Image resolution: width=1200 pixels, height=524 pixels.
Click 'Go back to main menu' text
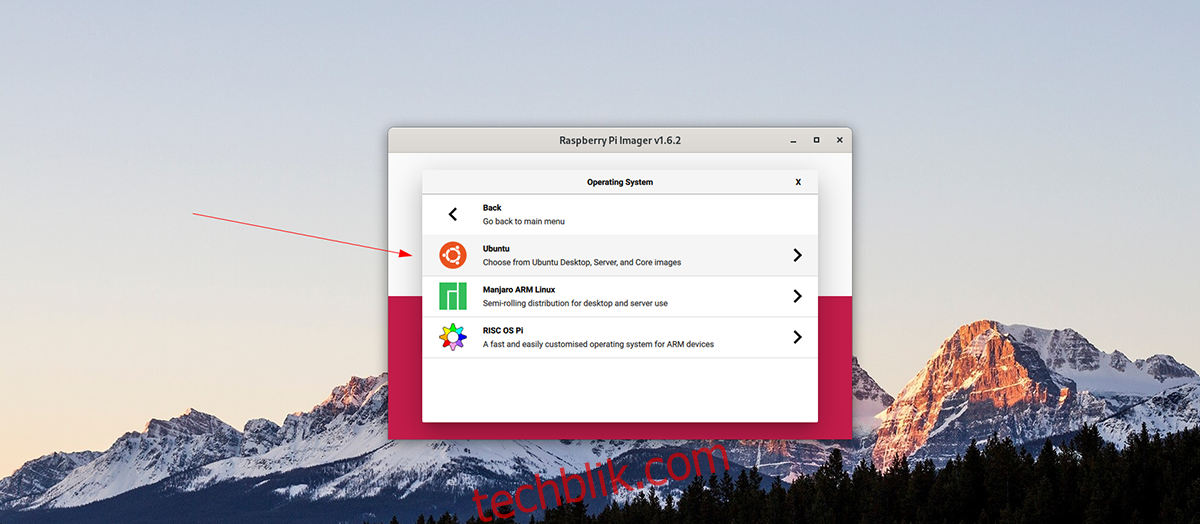[524, 221]
